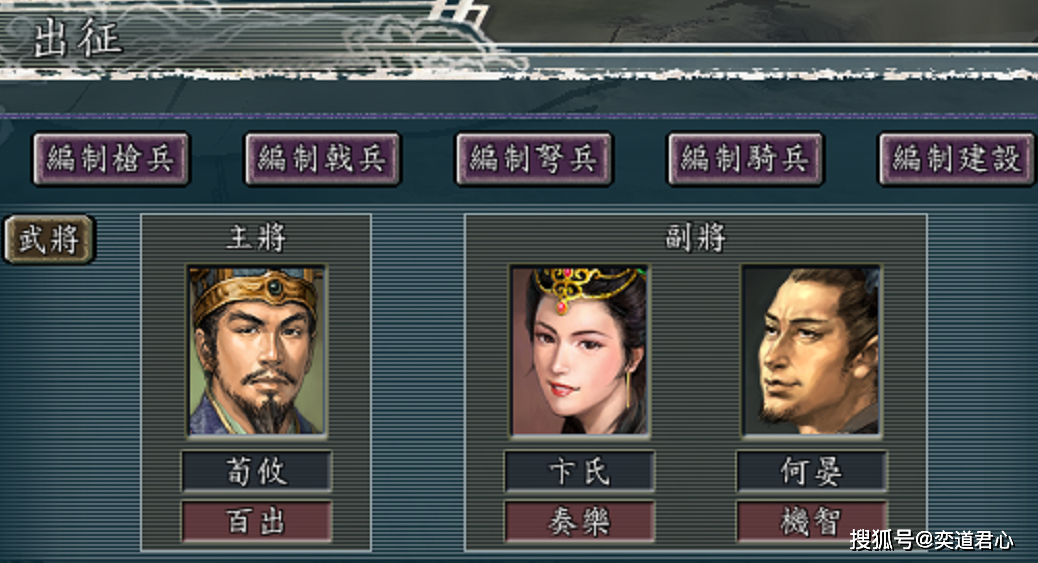Screen dimensions: 1038x563
Task: Click the portrait of main general 荀攸
Action: tap(256, 351)
